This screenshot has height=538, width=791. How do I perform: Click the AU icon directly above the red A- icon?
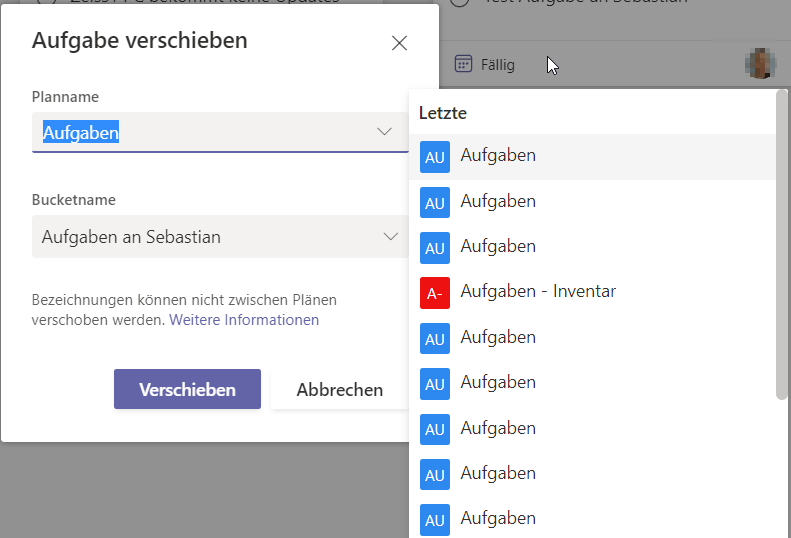click(435, 248)
